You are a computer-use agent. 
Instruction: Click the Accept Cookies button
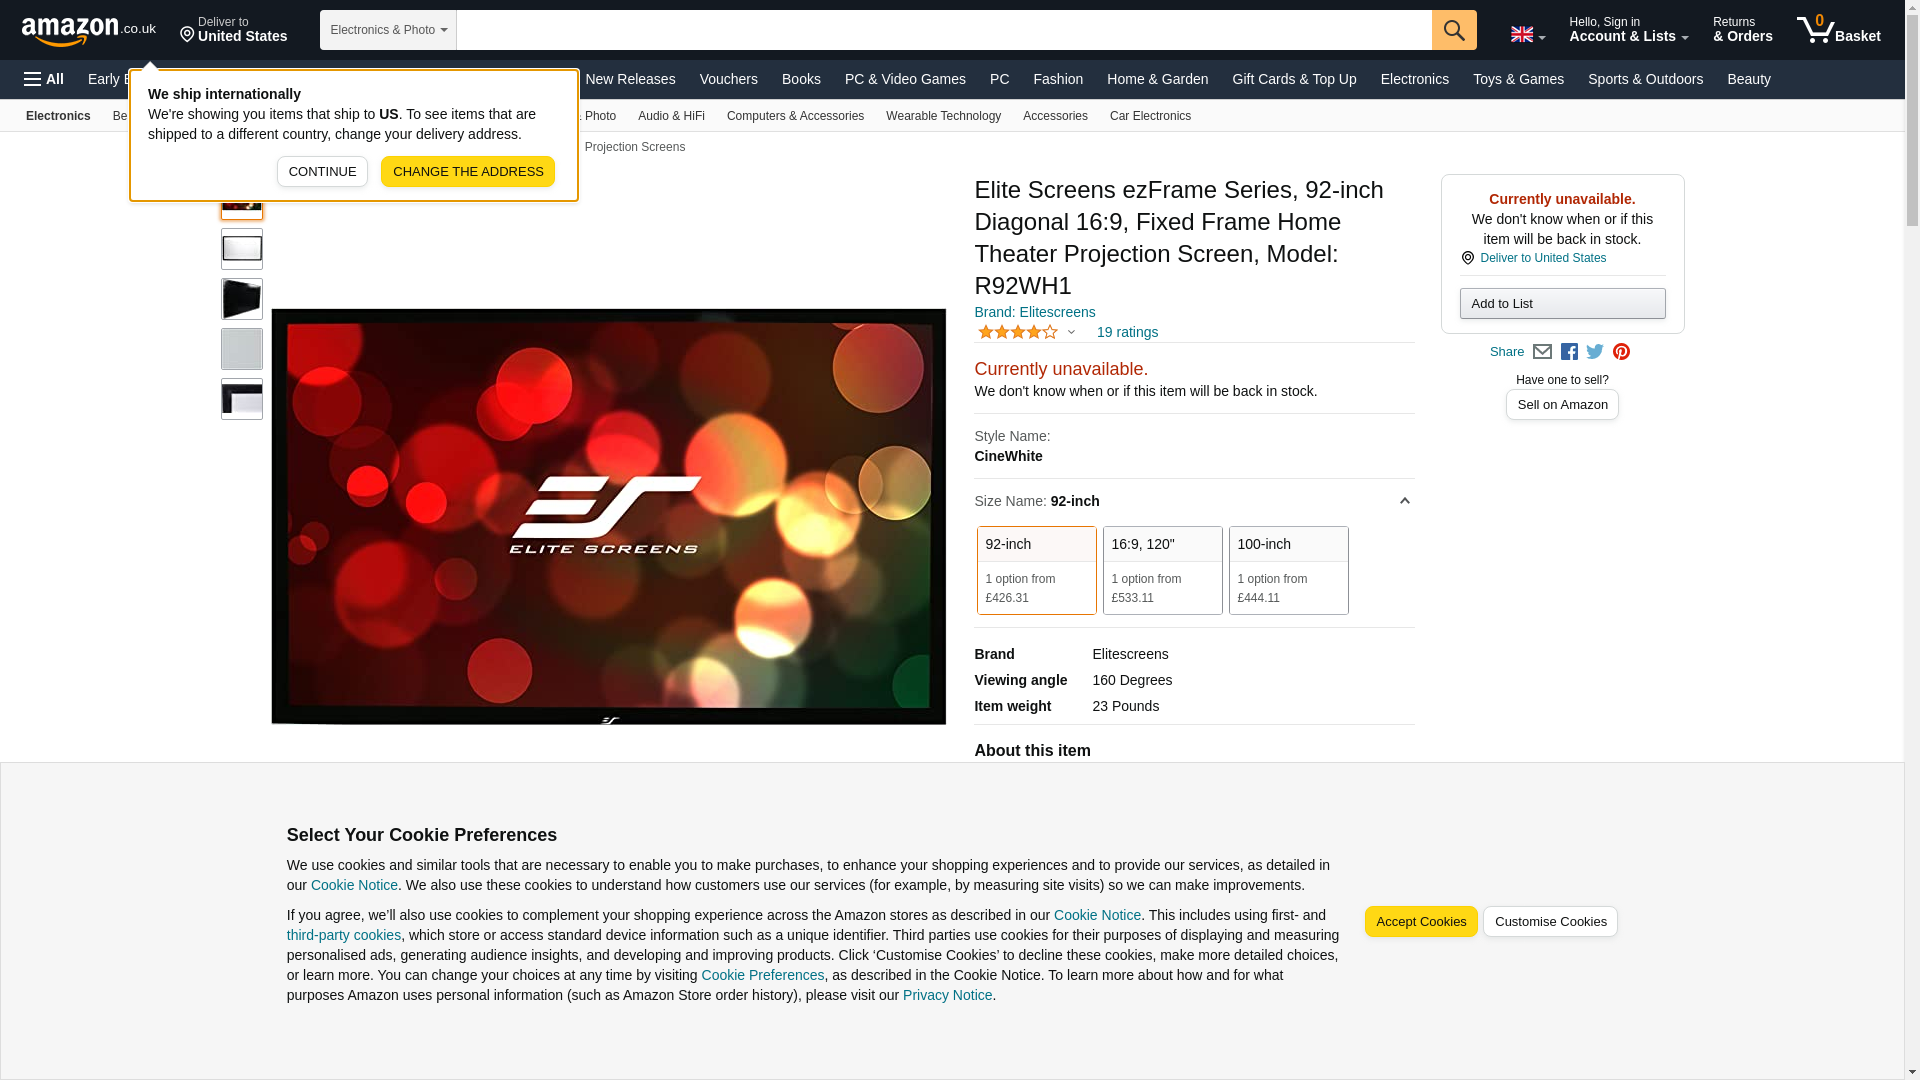(1420, 922)
